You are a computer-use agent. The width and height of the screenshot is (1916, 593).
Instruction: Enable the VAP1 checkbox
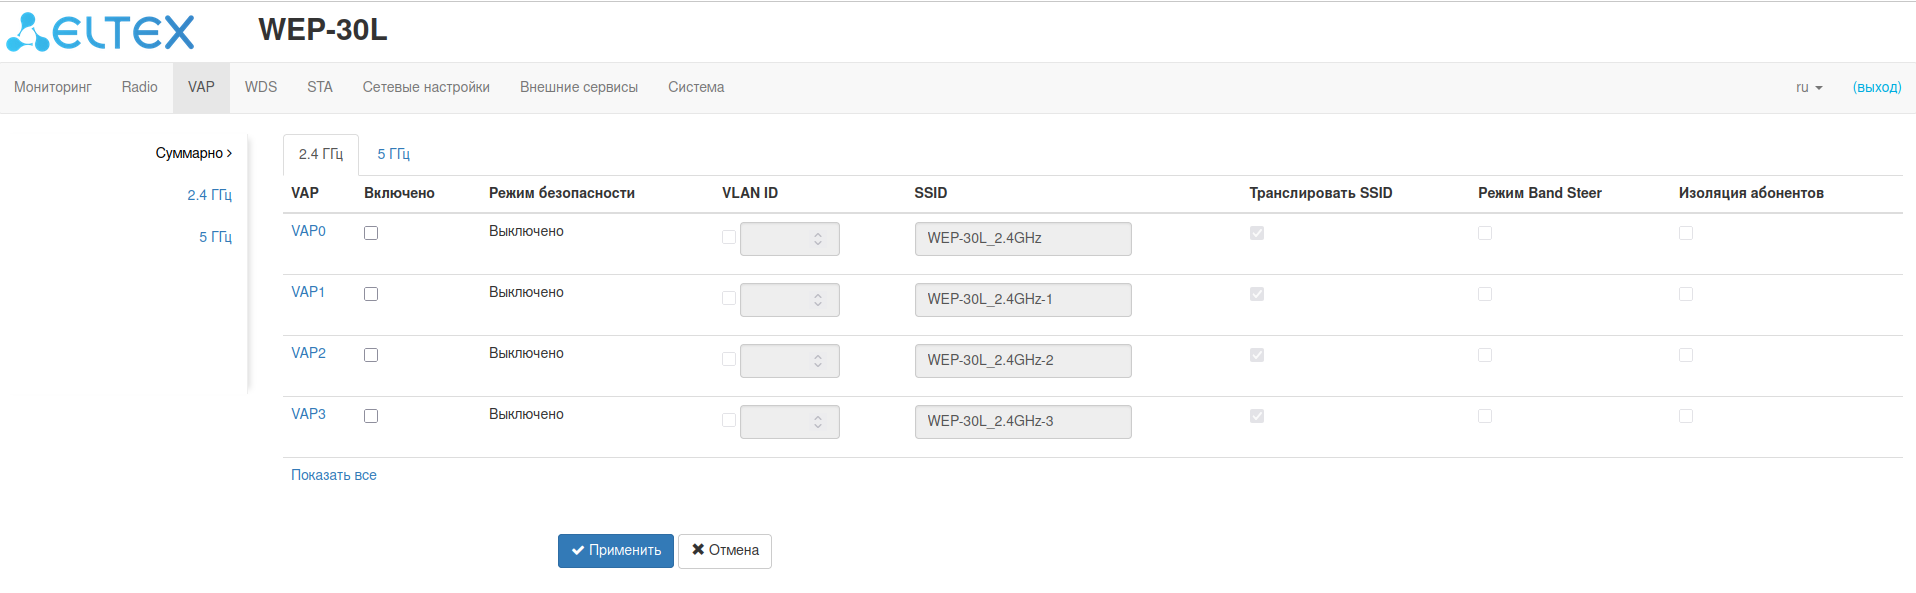pos(371,294)
